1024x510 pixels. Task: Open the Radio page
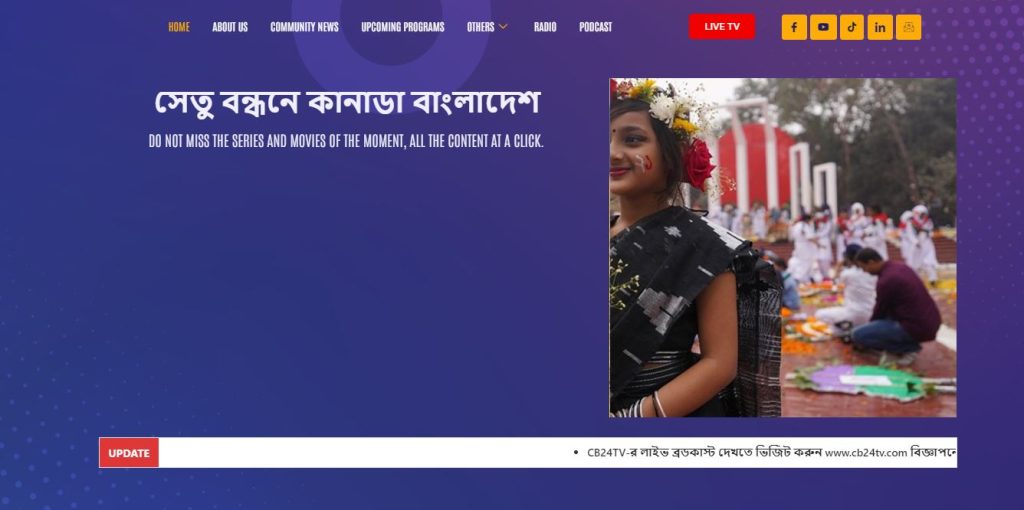(545, 27)
